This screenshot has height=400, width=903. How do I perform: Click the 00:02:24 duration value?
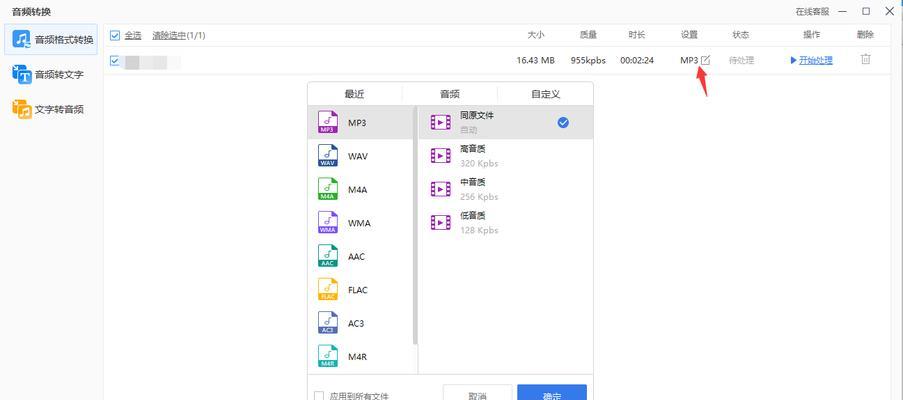pyautogui.click(x=637, y=60)
